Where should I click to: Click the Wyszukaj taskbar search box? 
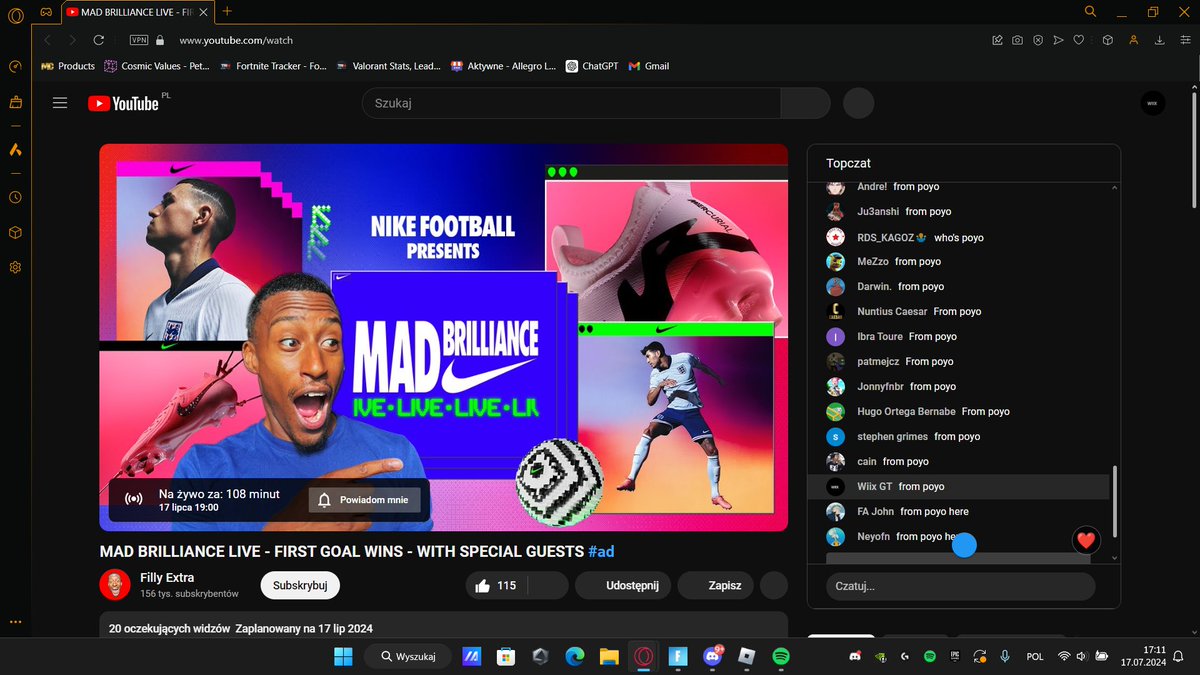(407, 656)
